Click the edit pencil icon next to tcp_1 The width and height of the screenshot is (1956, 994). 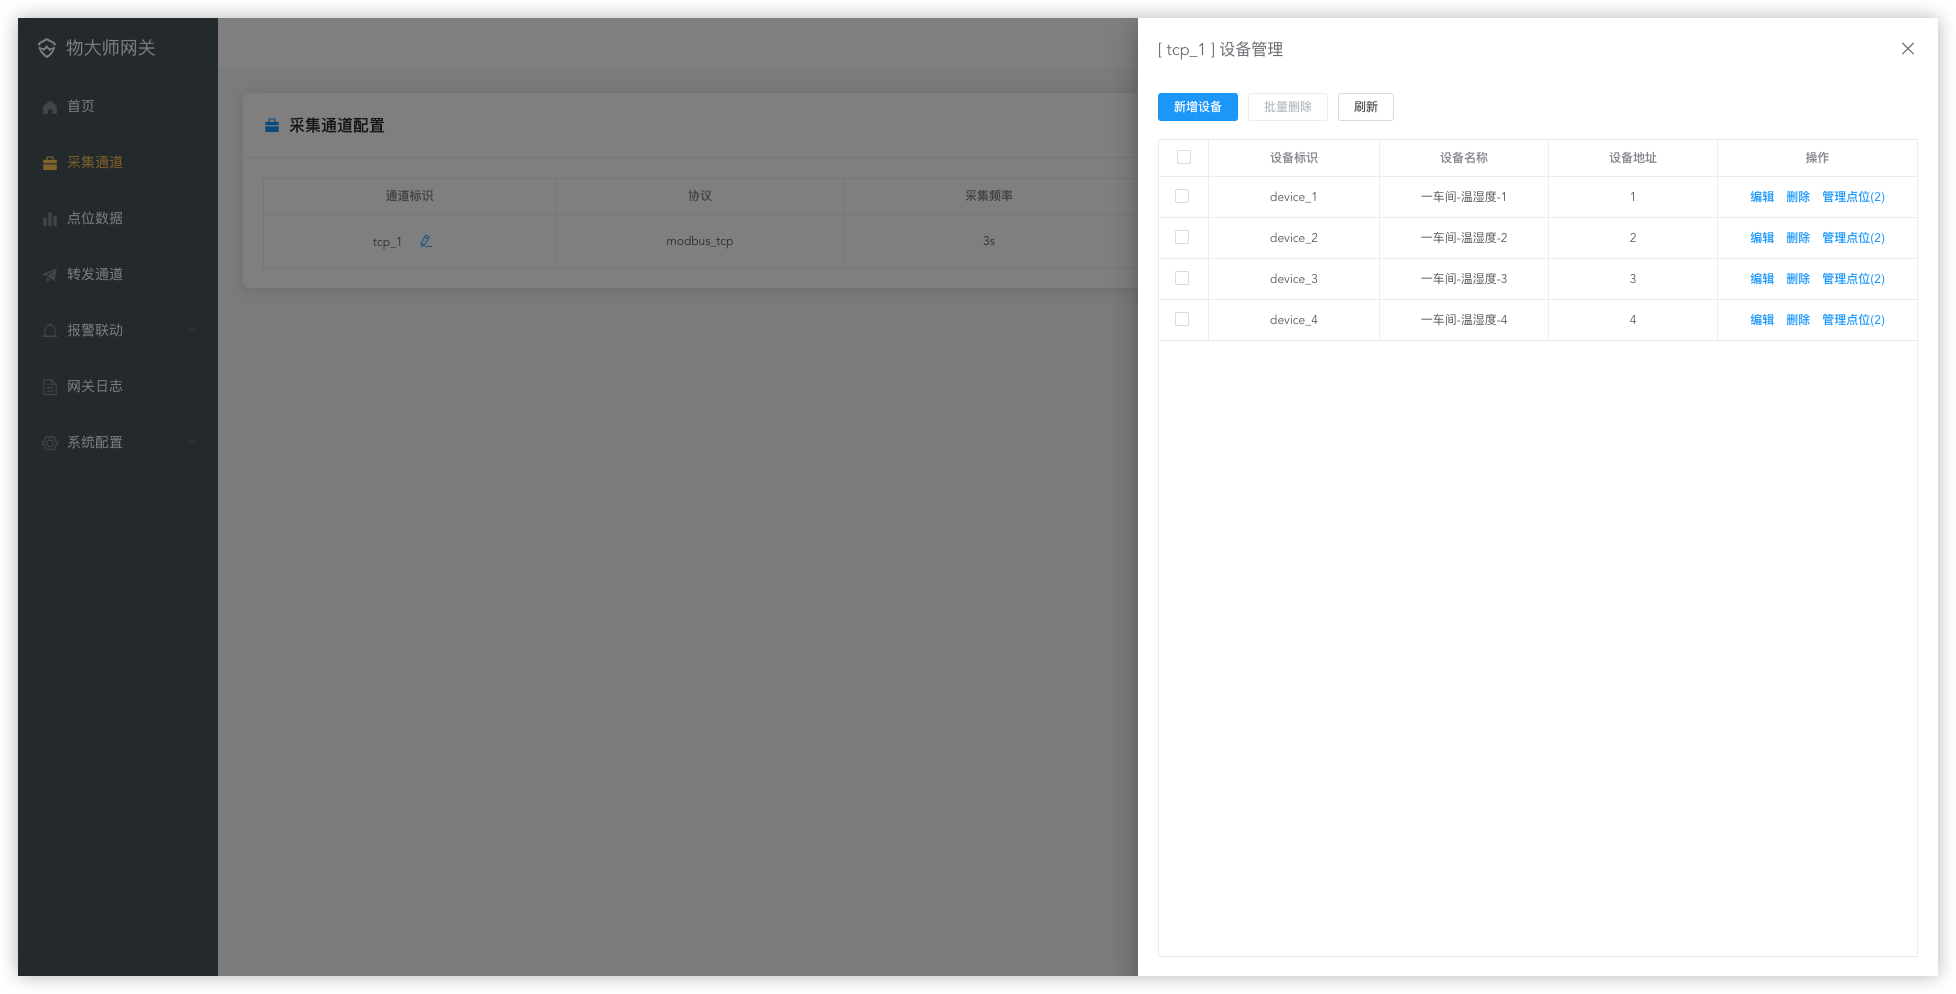[x=426, y=241]
